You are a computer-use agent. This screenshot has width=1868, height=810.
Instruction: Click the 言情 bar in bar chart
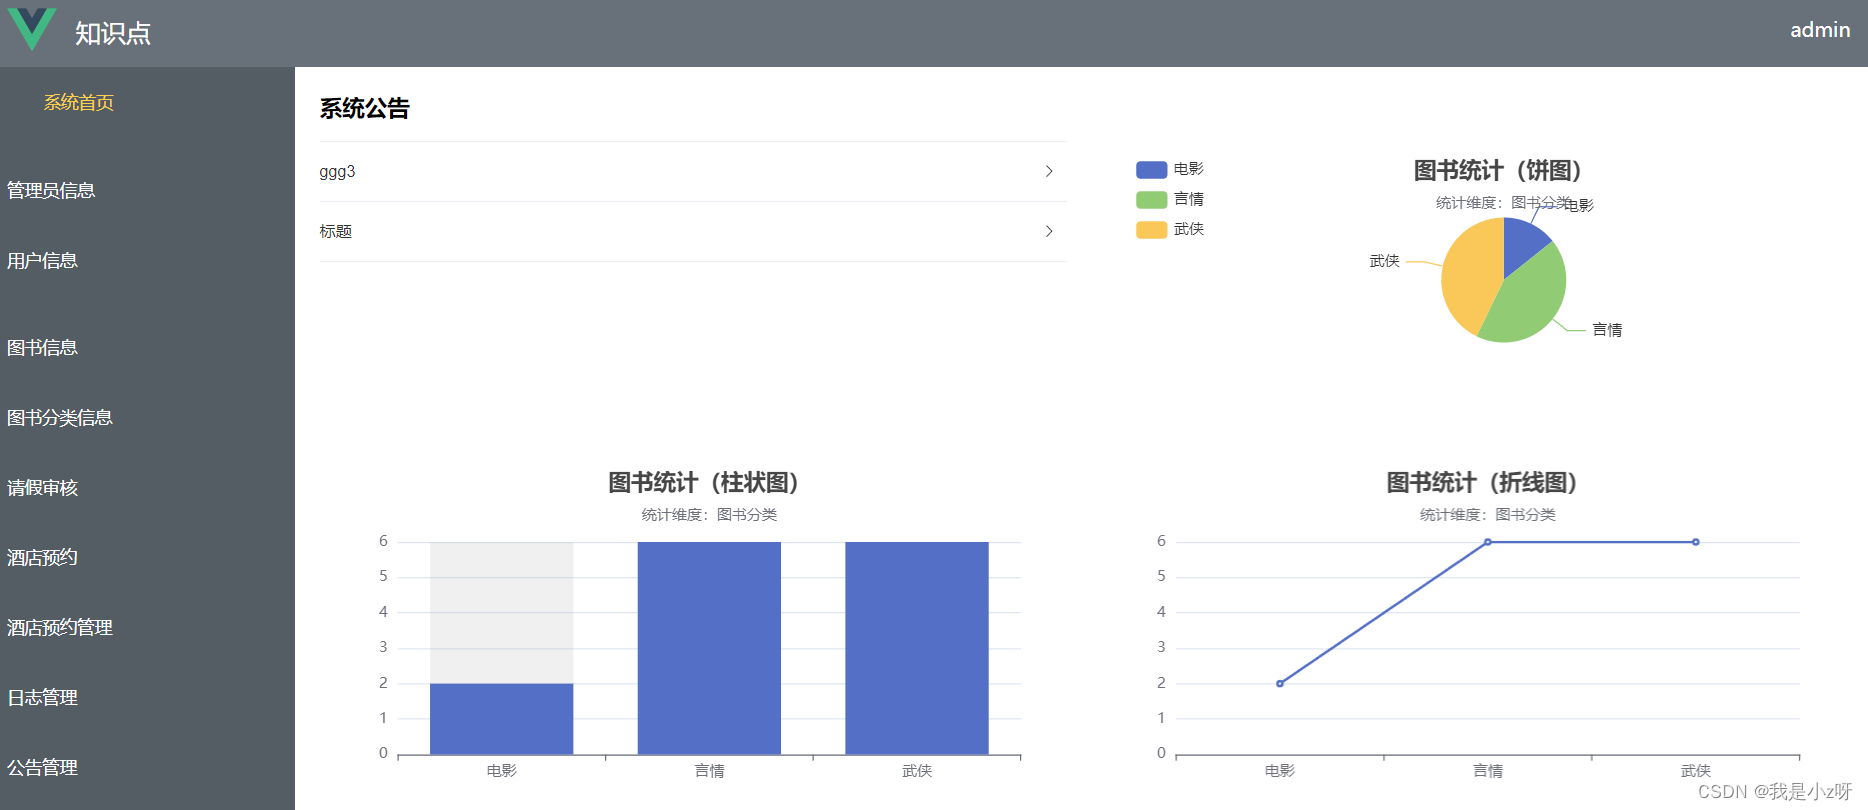[709, 648]
